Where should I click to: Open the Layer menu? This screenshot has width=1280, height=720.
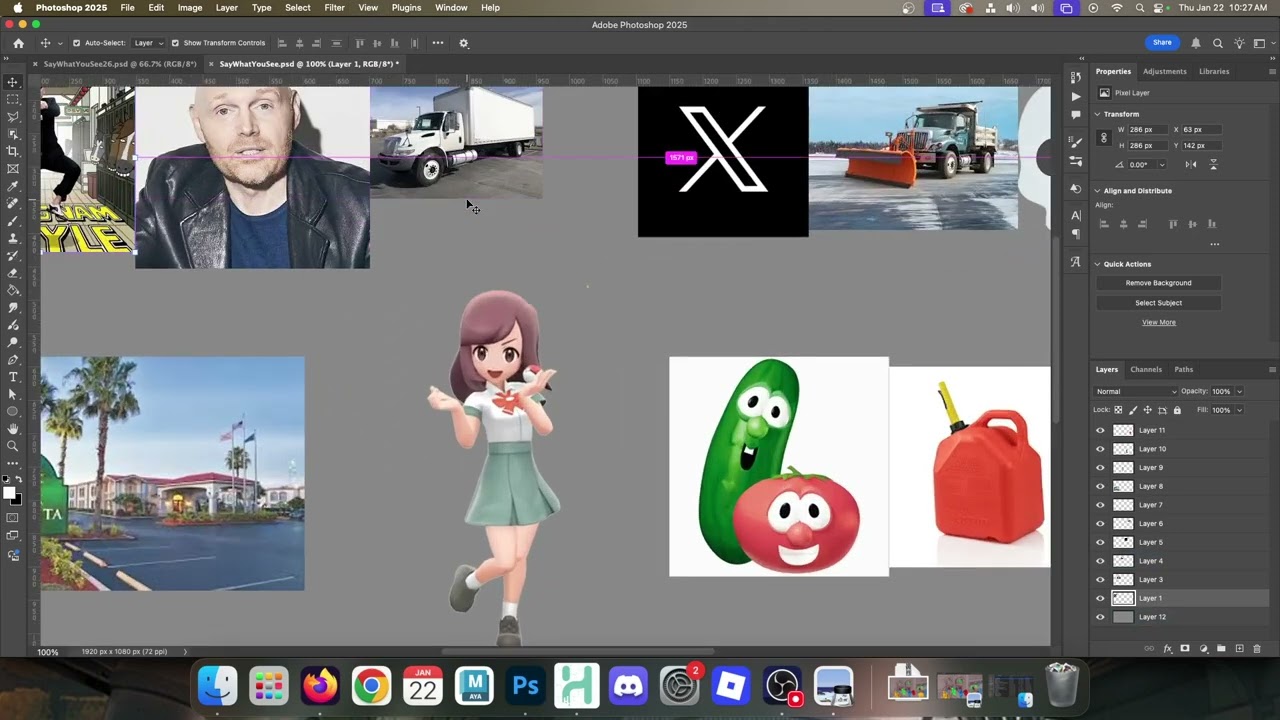coord(227,7)
